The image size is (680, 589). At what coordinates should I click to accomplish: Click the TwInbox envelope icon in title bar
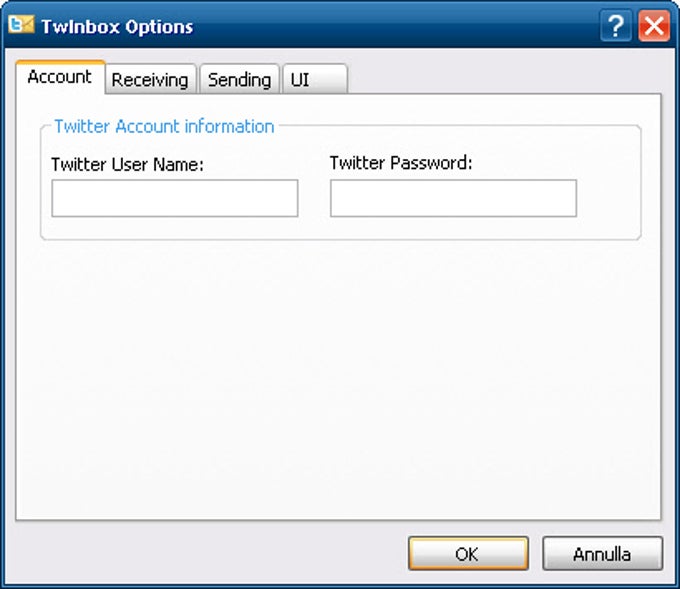tap(21, 25)
